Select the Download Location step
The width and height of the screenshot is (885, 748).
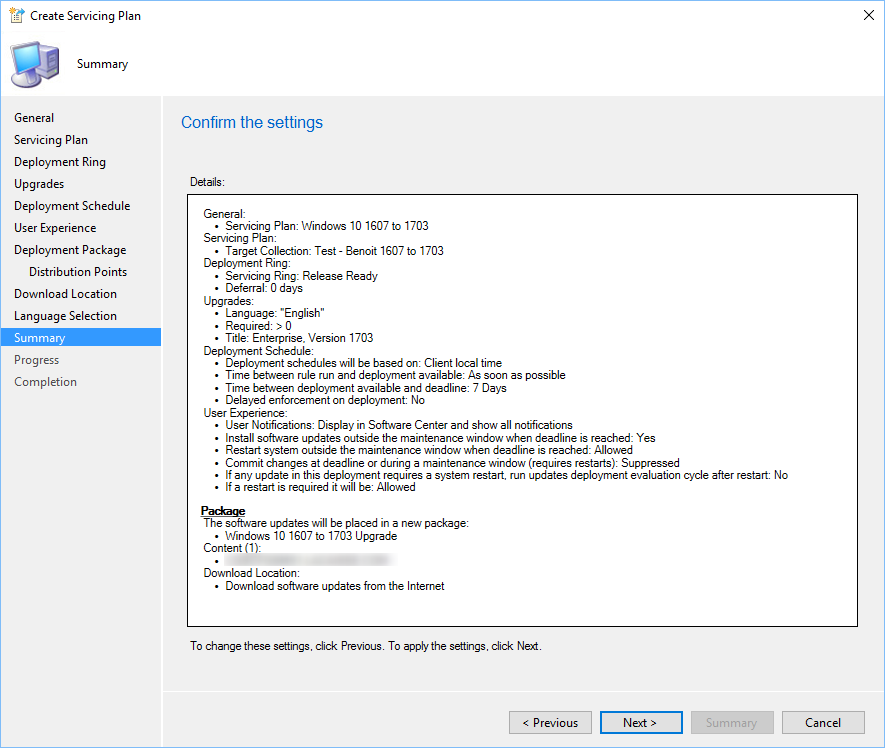tap(65, 294)
